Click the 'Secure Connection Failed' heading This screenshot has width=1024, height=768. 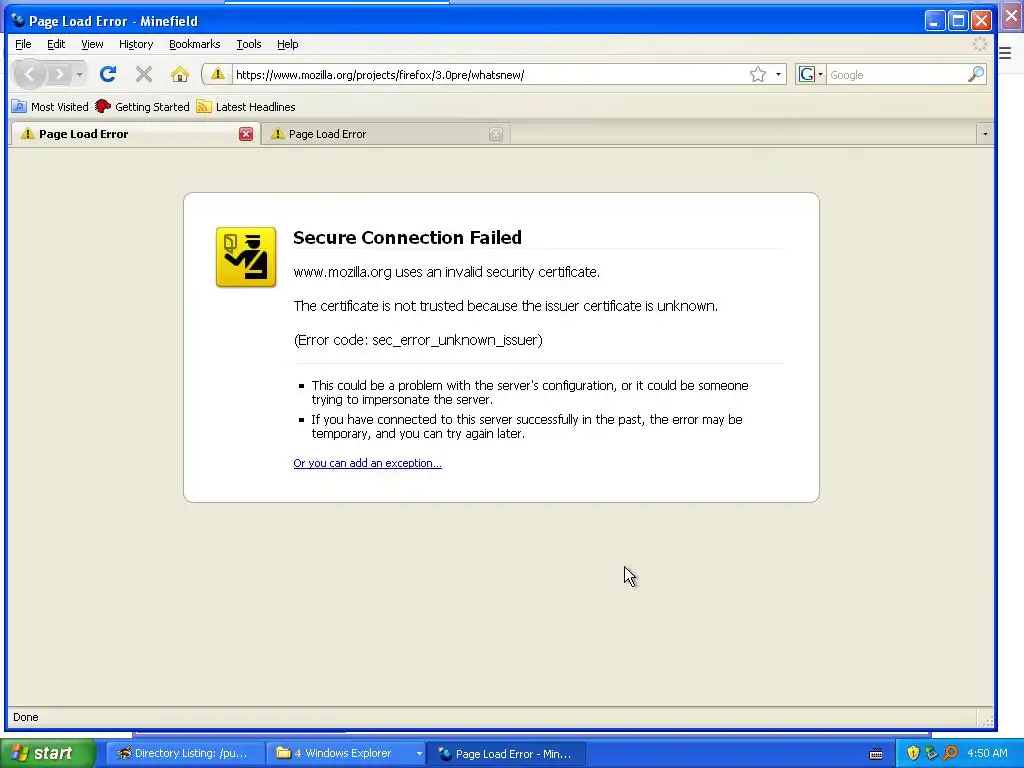[407, 237]
